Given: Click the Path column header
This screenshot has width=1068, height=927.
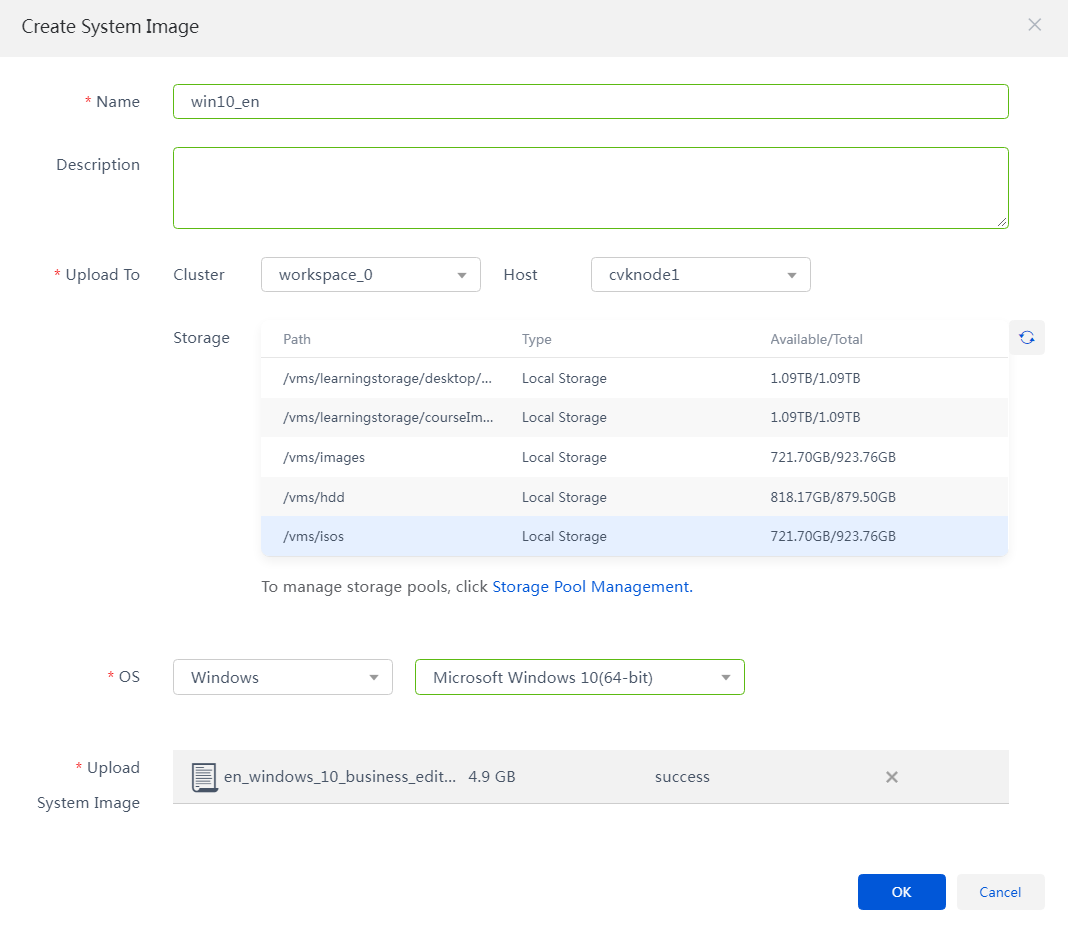Looking at the screenshot, I should point(297,339).
